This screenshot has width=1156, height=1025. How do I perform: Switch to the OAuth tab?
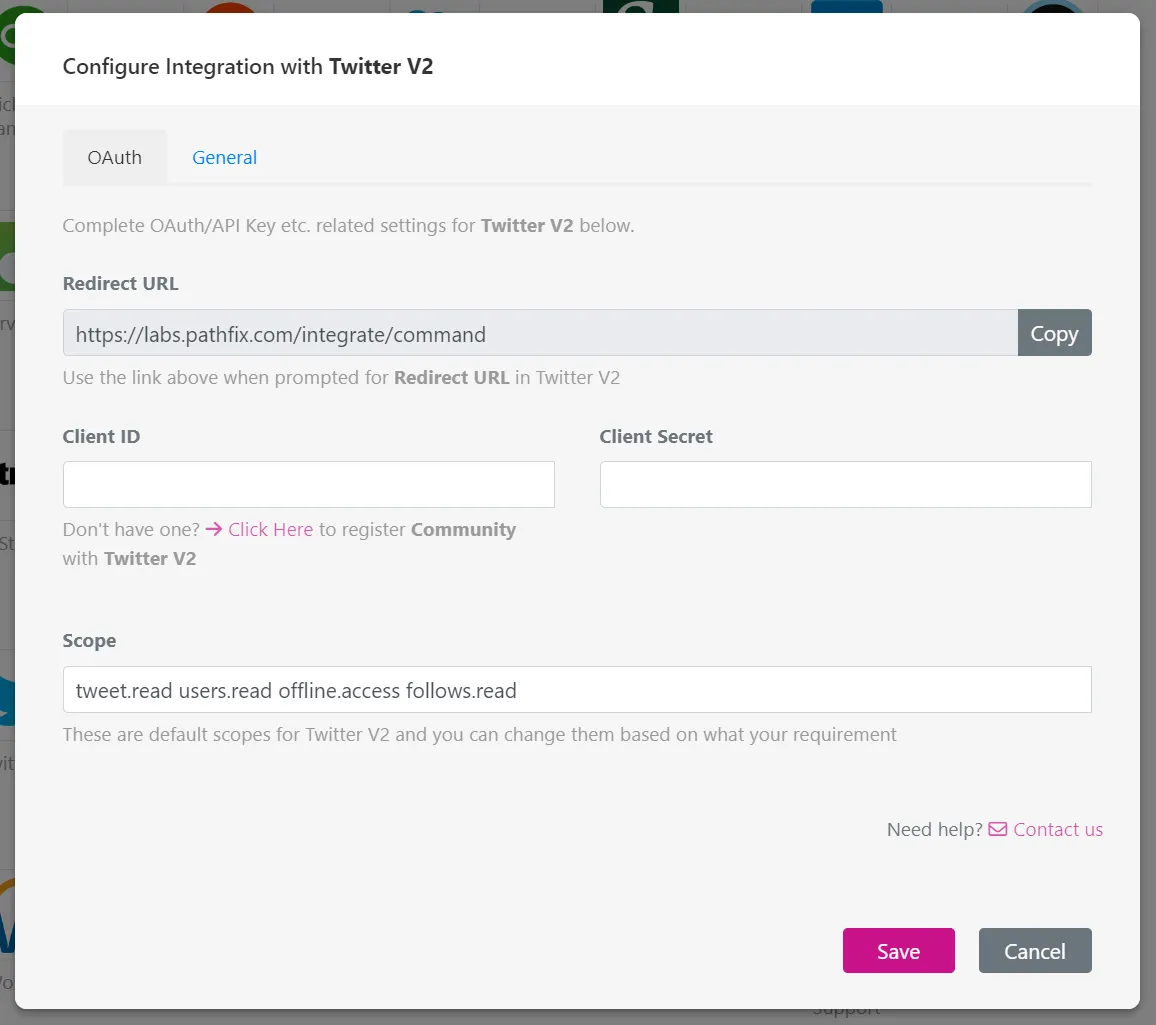point(114,157)
